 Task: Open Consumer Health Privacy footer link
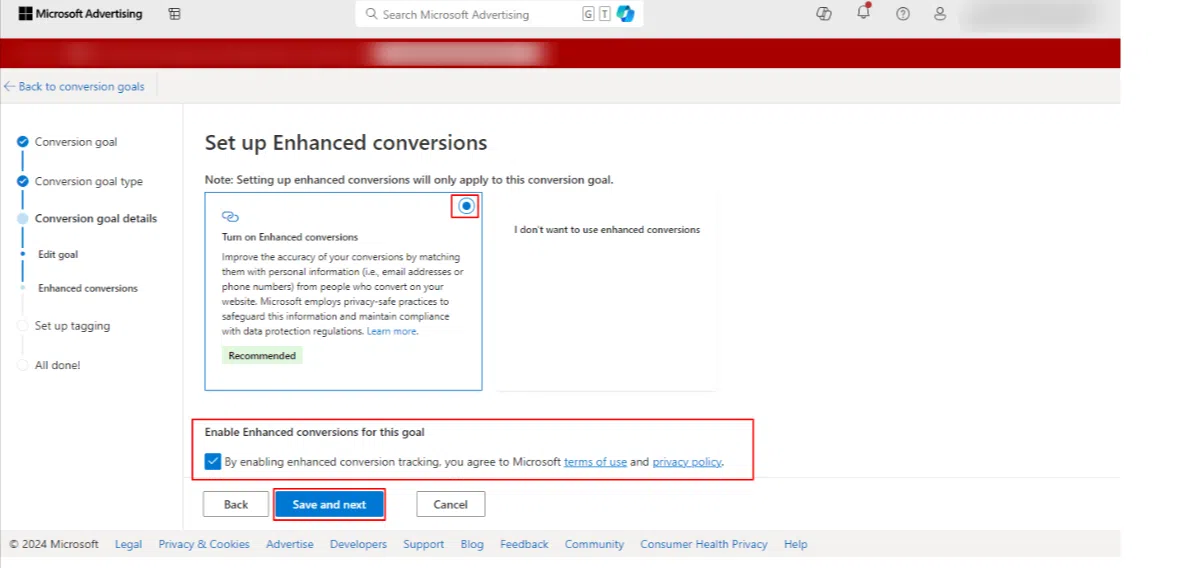click(x=704, y=544)
